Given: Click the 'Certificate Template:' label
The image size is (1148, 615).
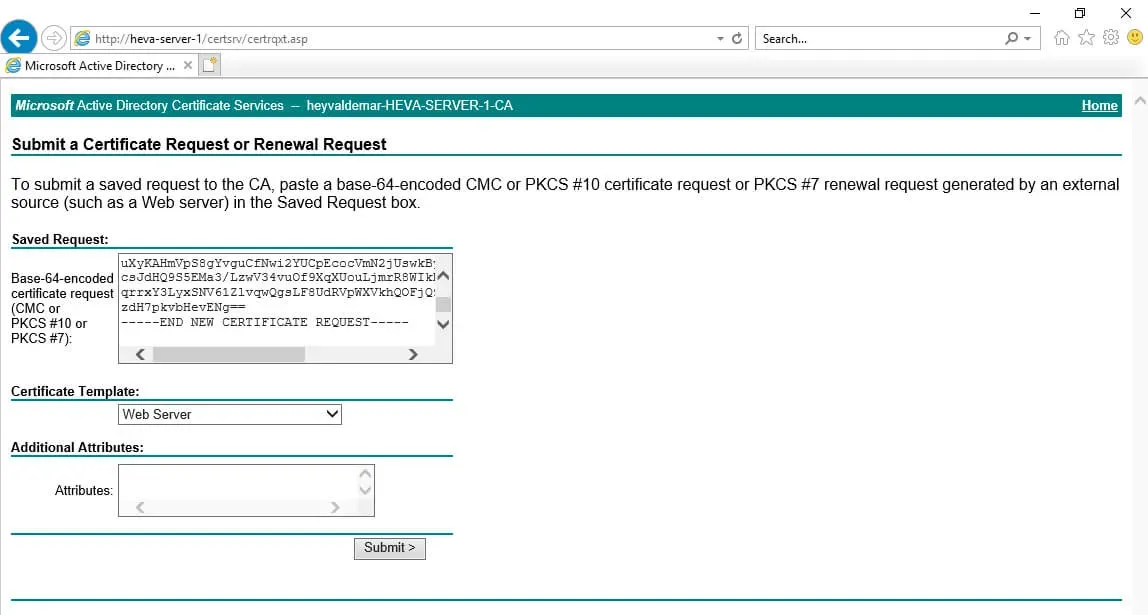Looking at the screenshot, I should 75,392.
